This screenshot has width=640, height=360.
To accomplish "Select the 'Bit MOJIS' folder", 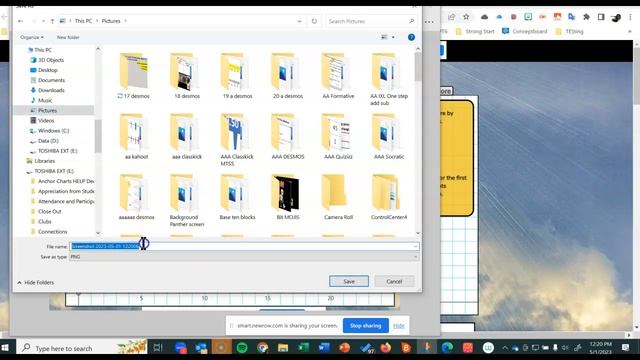I will (x=288, y=198).
